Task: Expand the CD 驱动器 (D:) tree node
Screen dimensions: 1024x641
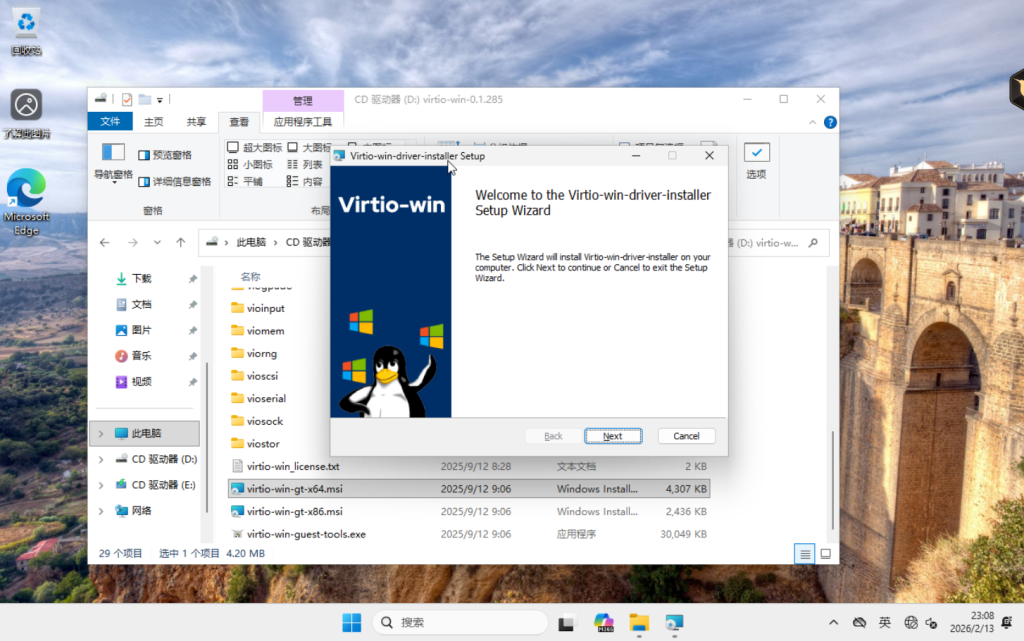Action: [100, 459]
